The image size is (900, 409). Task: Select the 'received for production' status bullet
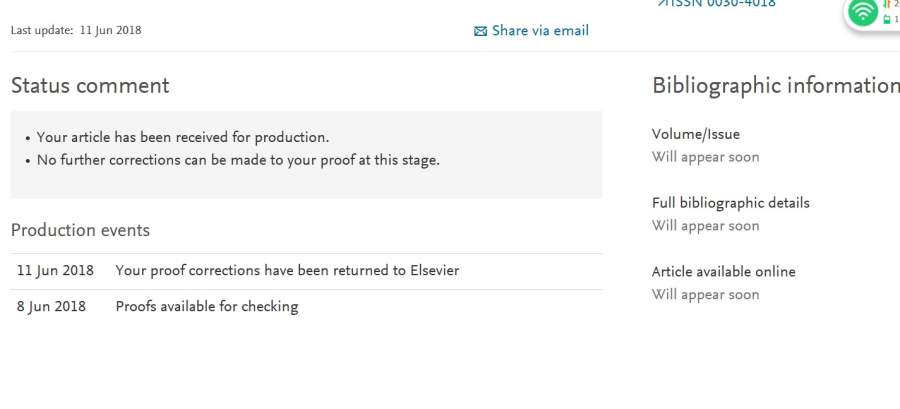[183, 137]
